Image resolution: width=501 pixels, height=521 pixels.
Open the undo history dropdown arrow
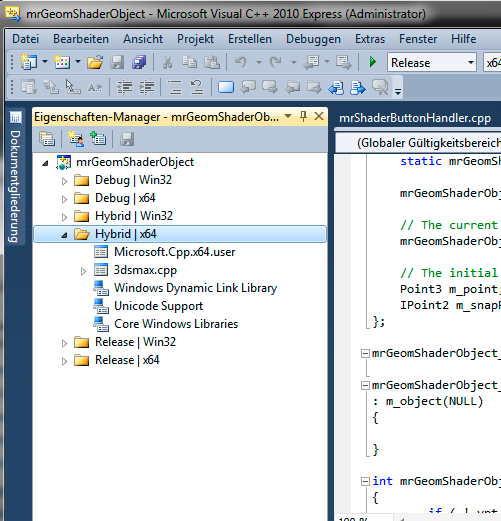(x=258, y=62)
